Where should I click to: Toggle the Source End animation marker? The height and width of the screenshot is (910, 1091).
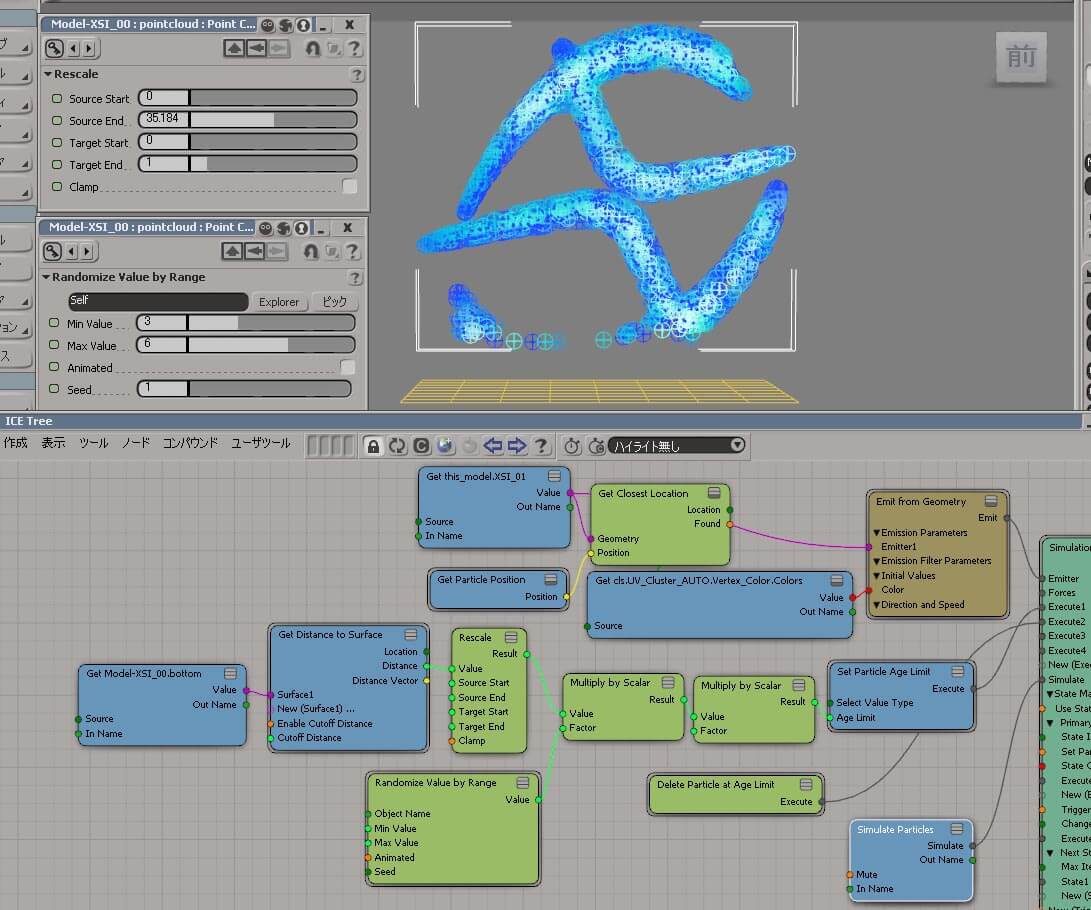click(x=57, y=121)
